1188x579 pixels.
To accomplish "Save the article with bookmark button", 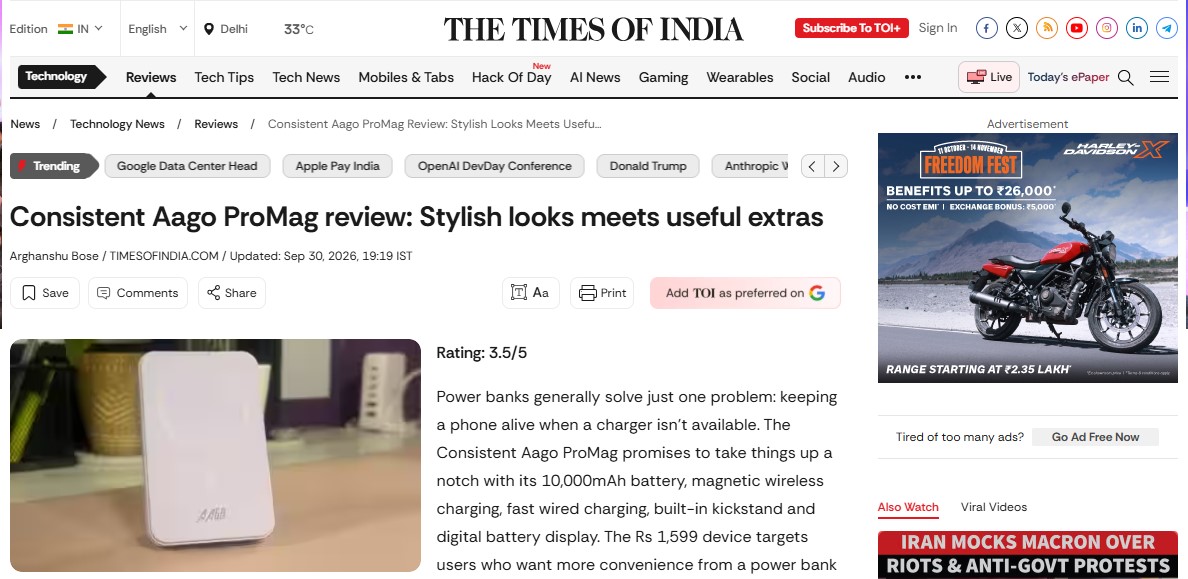I will click(x=45, y=293).
